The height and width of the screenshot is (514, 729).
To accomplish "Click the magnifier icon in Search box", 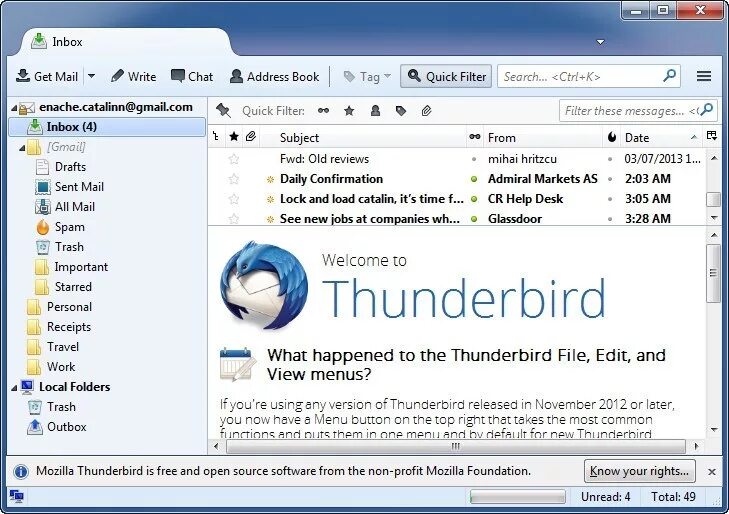I will [x=669, y=76].
